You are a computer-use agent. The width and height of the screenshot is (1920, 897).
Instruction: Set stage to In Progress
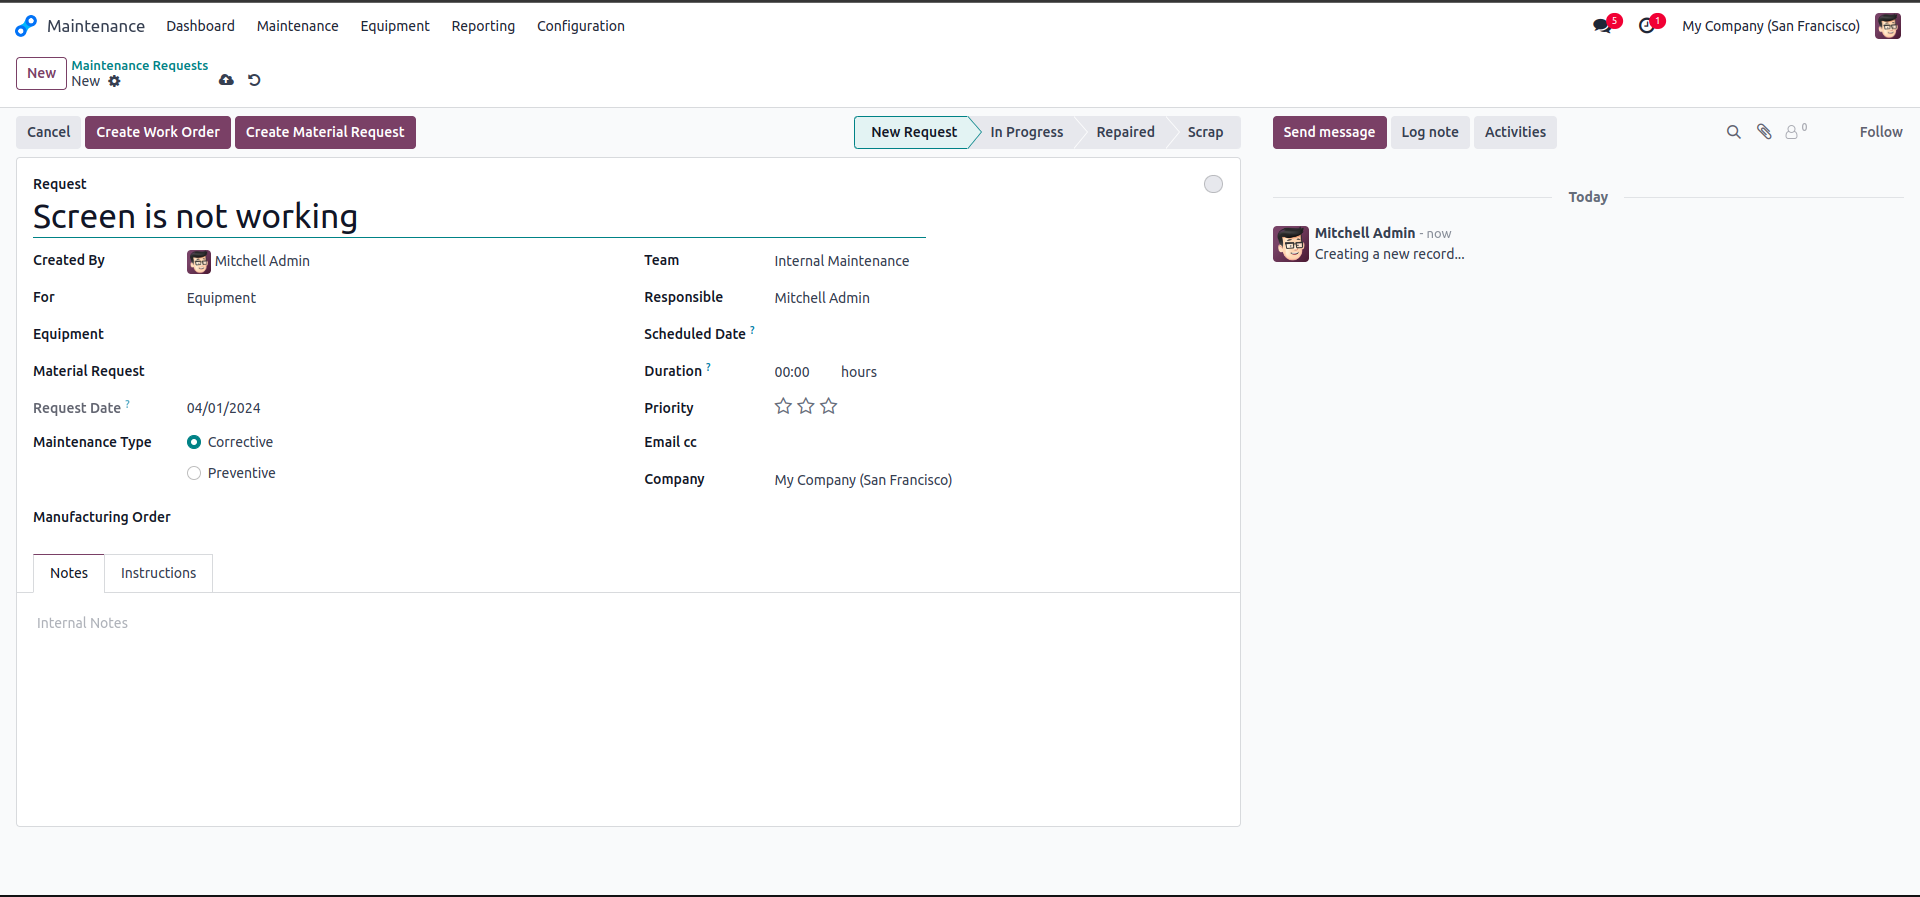point(1027,132)
